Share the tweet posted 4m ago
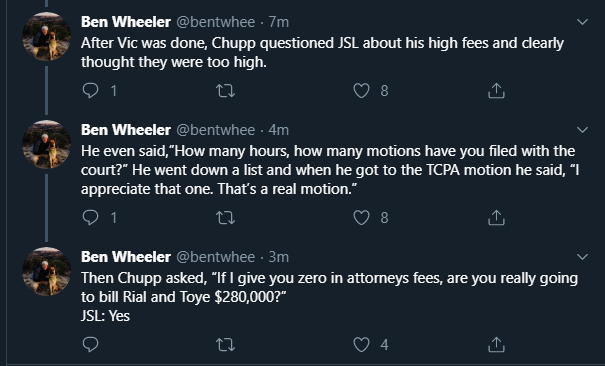The height and width of the screenshot is (366, 605). 496,218
